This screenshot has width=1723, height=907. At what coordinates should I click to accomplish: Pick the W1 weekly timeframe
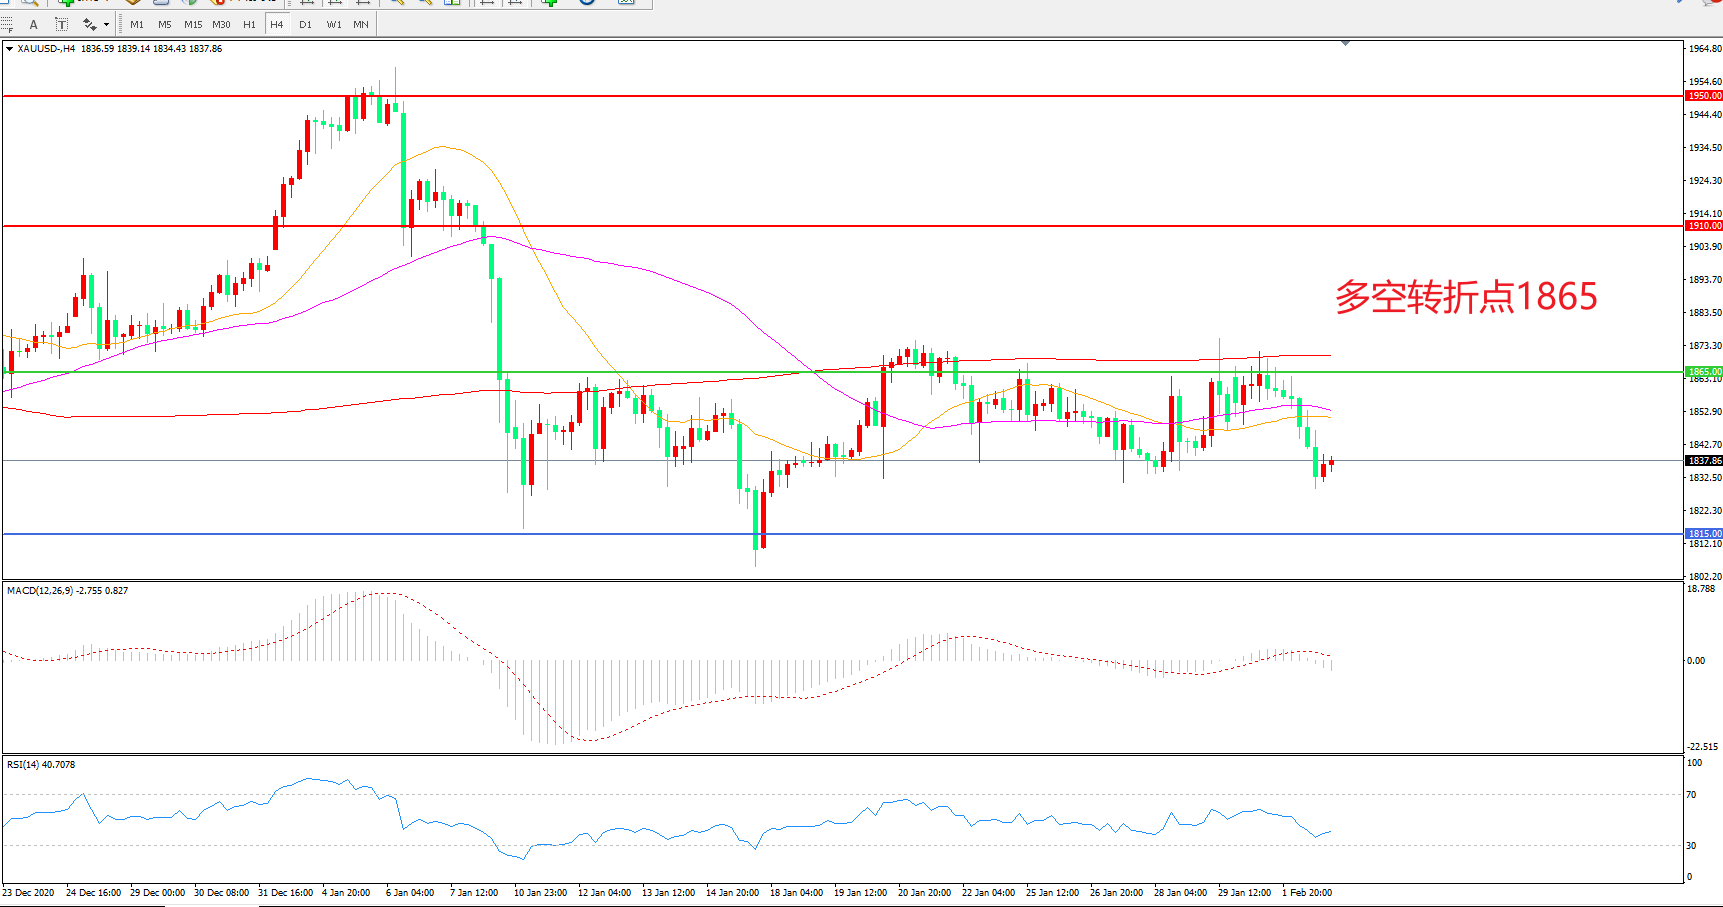point(333,25)
